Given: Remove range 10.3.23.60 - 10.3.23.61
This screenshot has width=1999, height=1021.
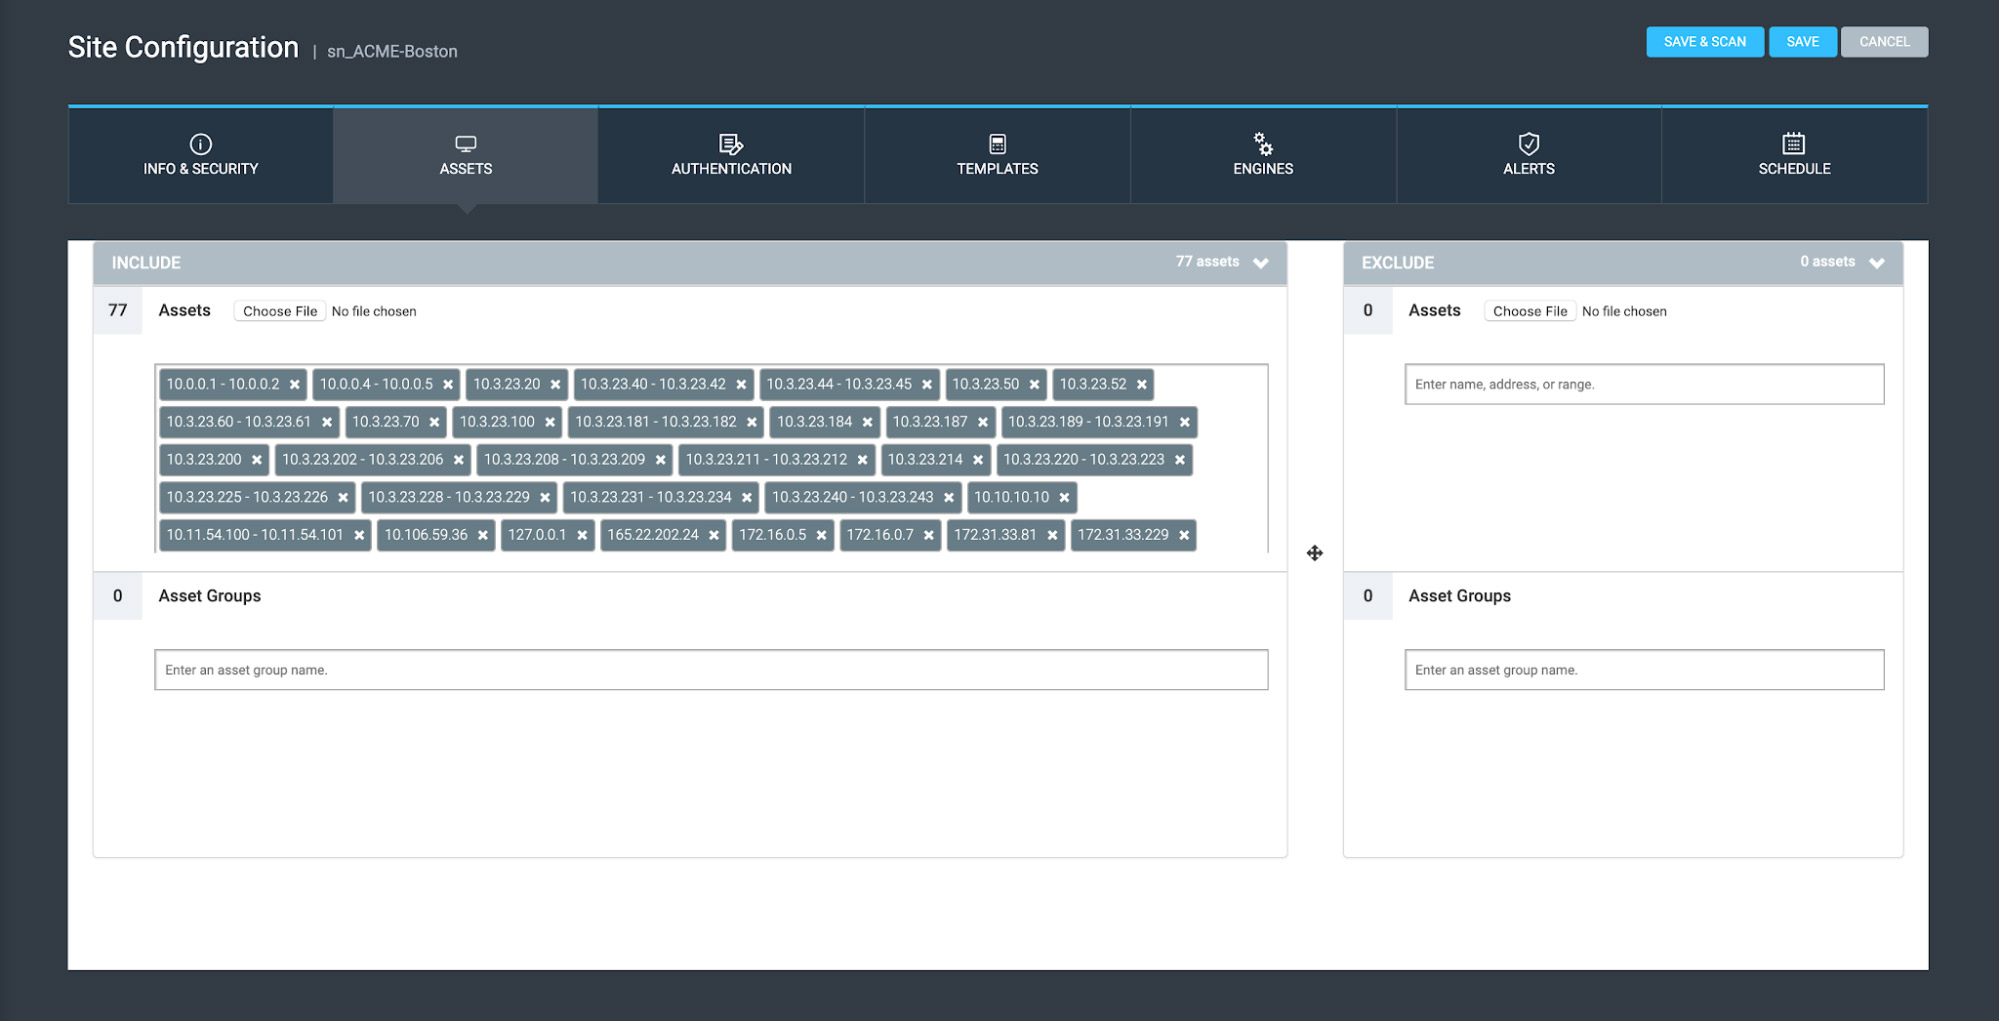Looking at the screenshot, I should [327, 423].
